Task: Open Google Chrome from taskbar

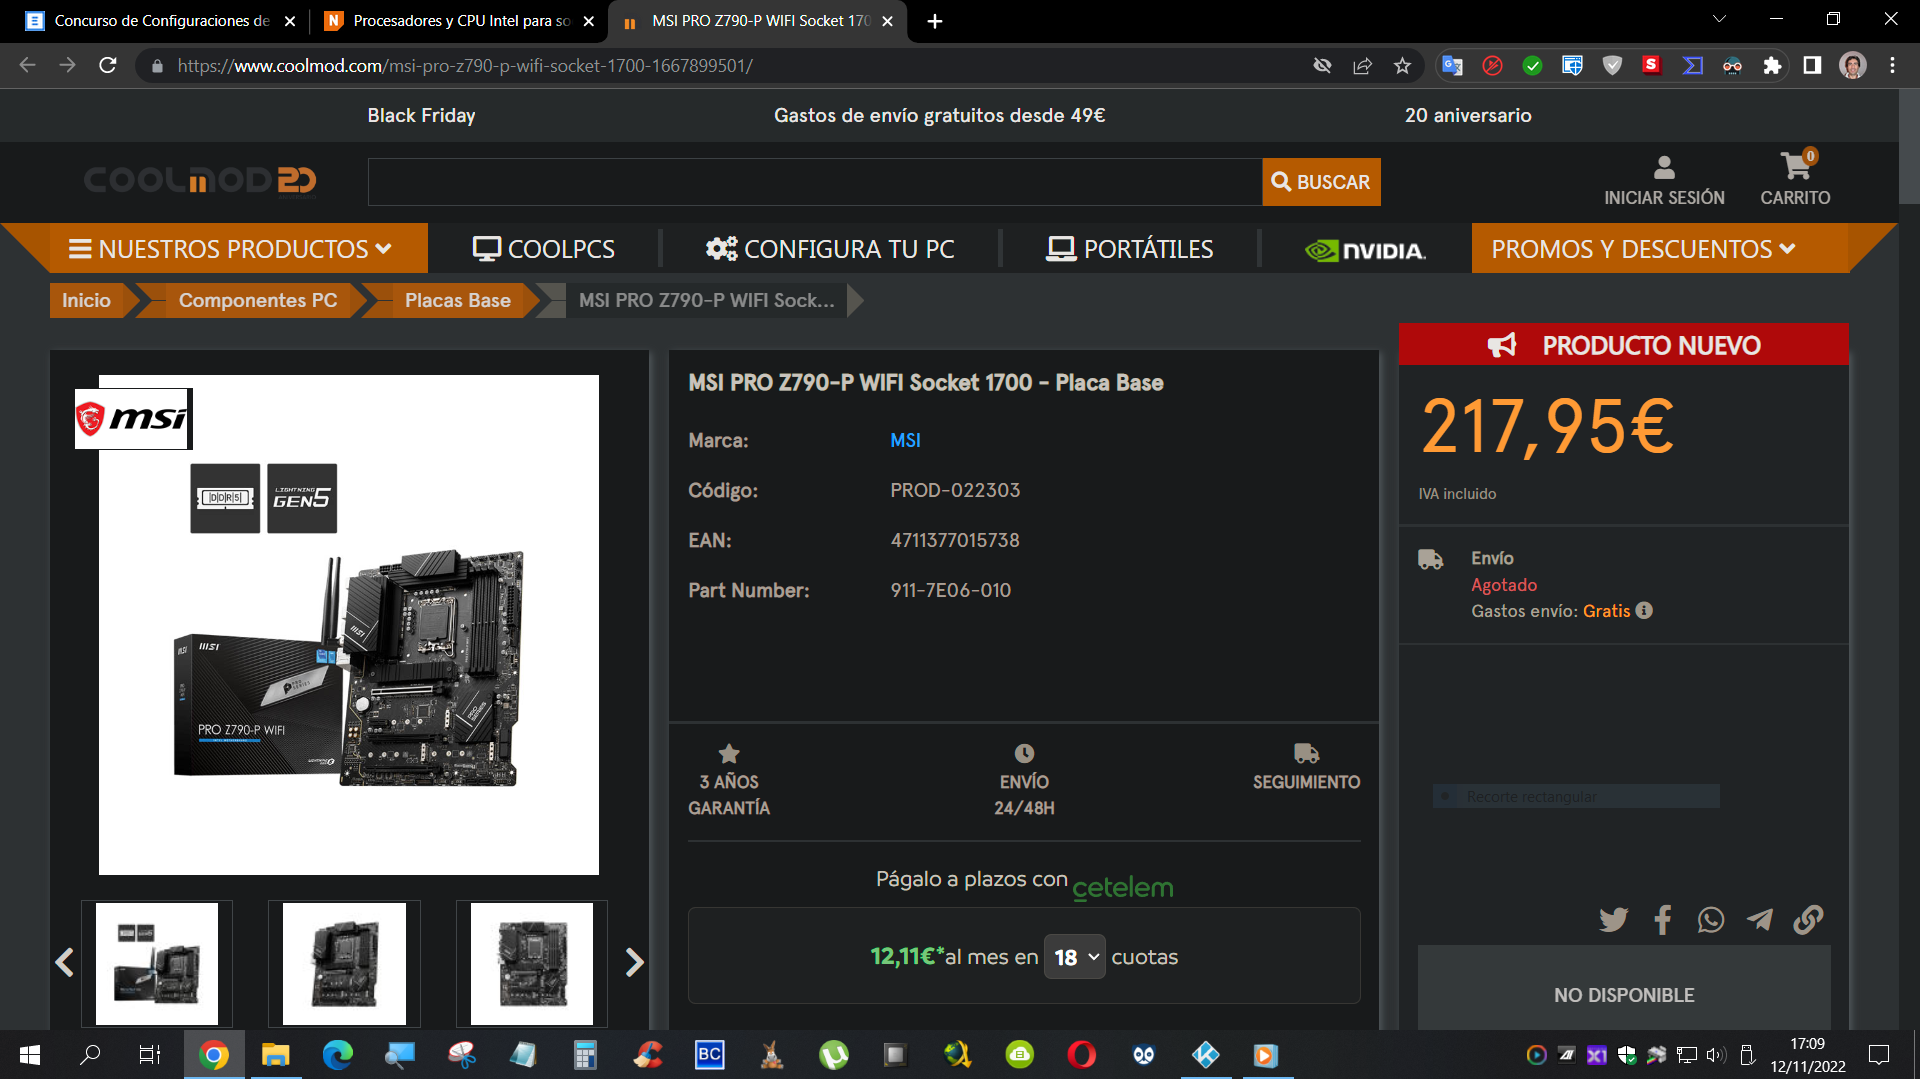Action: pos(213,1055)
